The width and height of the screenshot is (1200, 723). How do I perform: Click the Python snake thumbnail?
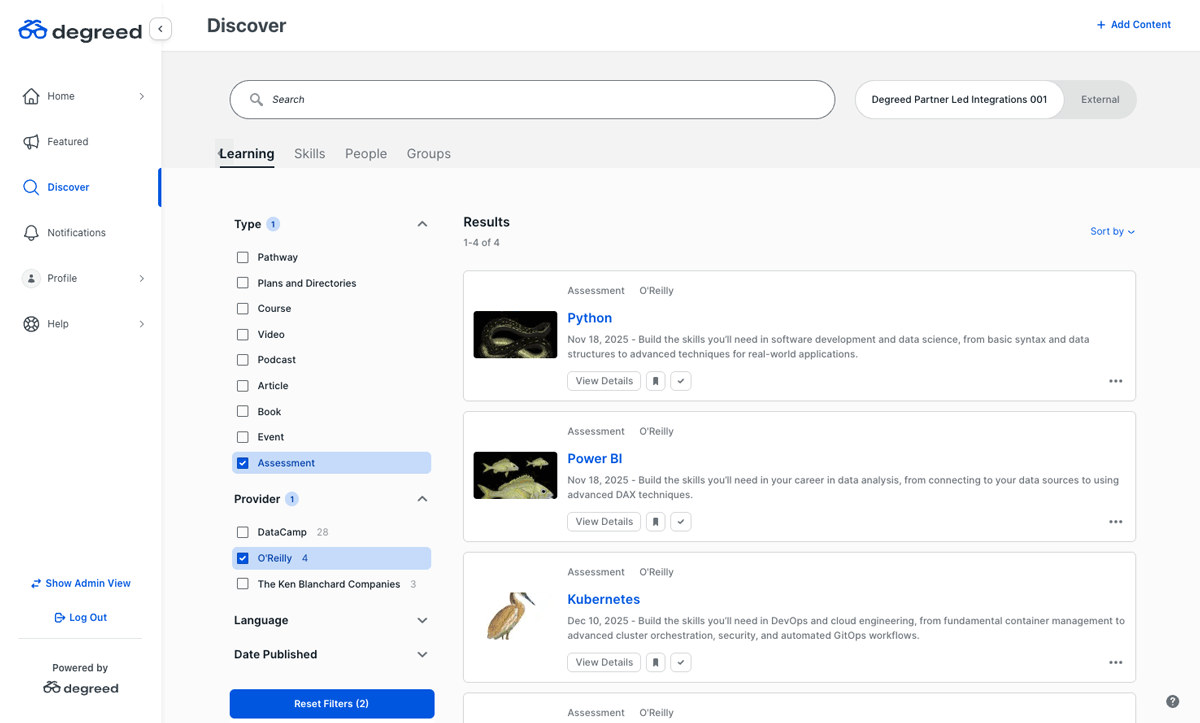click(515, 334)
